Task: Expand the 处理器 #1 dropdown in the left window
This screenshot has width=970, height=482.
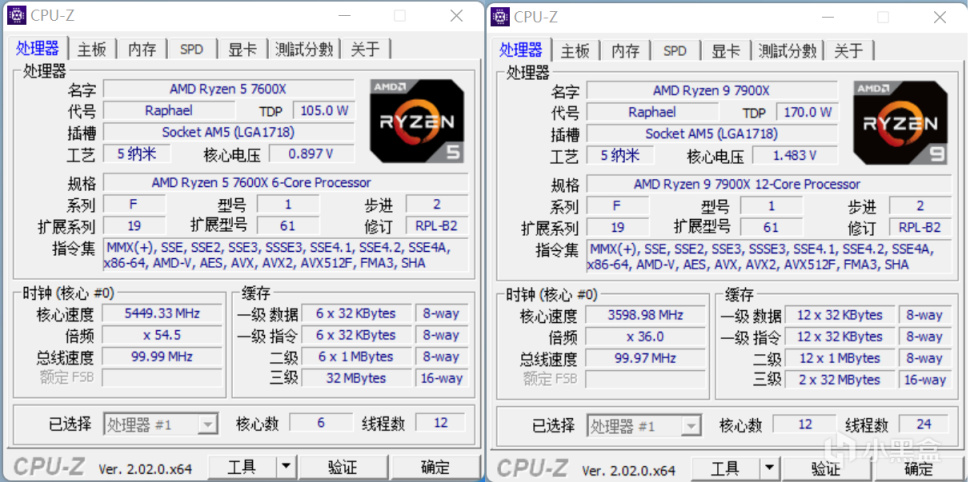Action: (x=208, y=424)
